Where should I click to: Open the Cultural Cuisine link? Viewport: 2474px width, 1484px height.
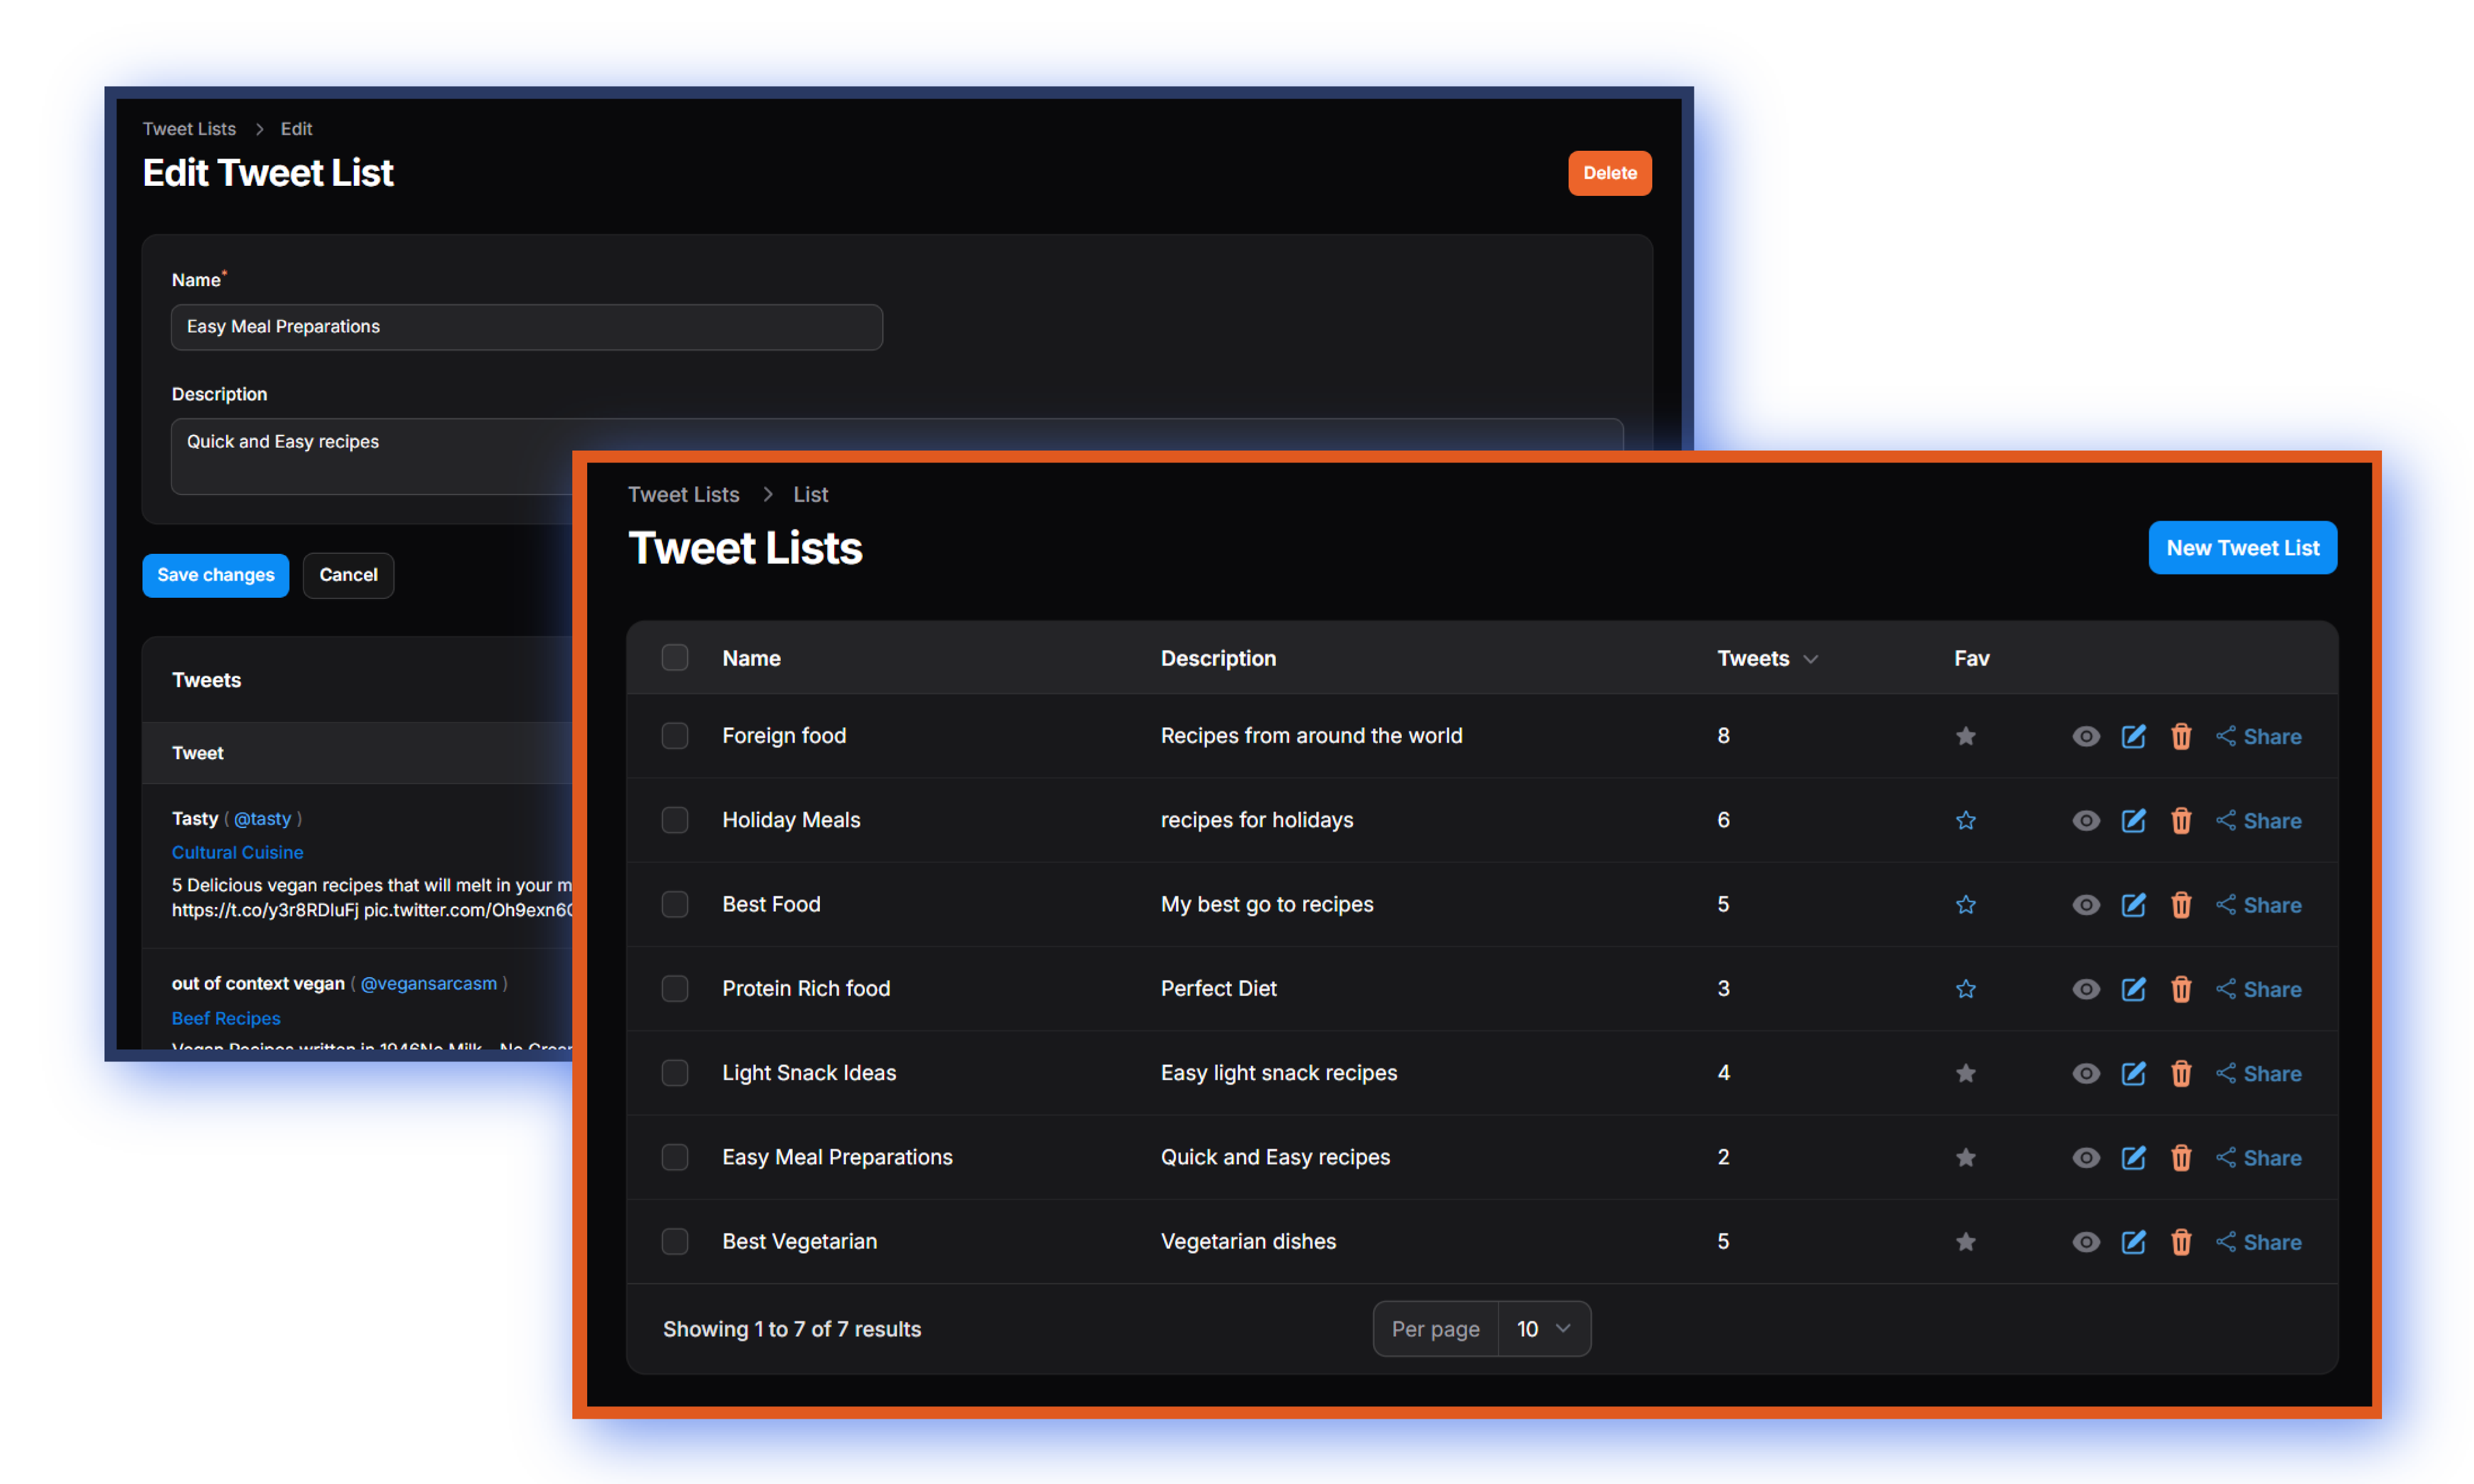pos(237,852)
